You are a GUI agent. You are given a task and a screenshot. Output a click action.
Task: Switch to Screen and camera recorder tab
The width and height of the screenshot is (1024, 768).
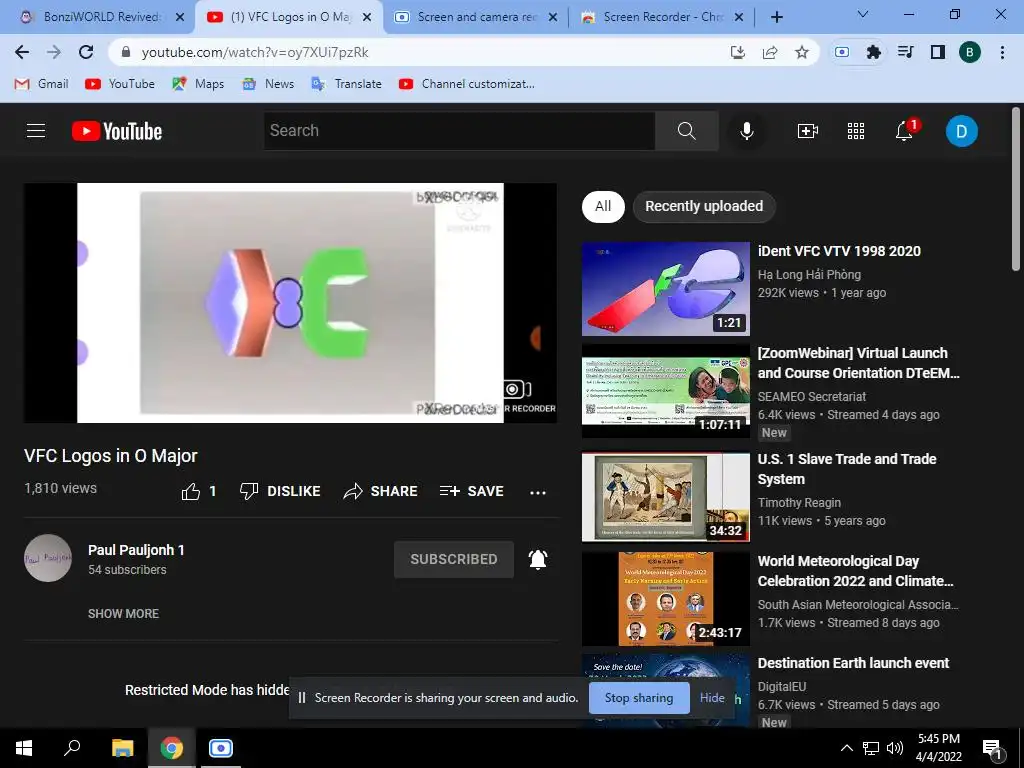pyautogui.click(x=477, y=17)
